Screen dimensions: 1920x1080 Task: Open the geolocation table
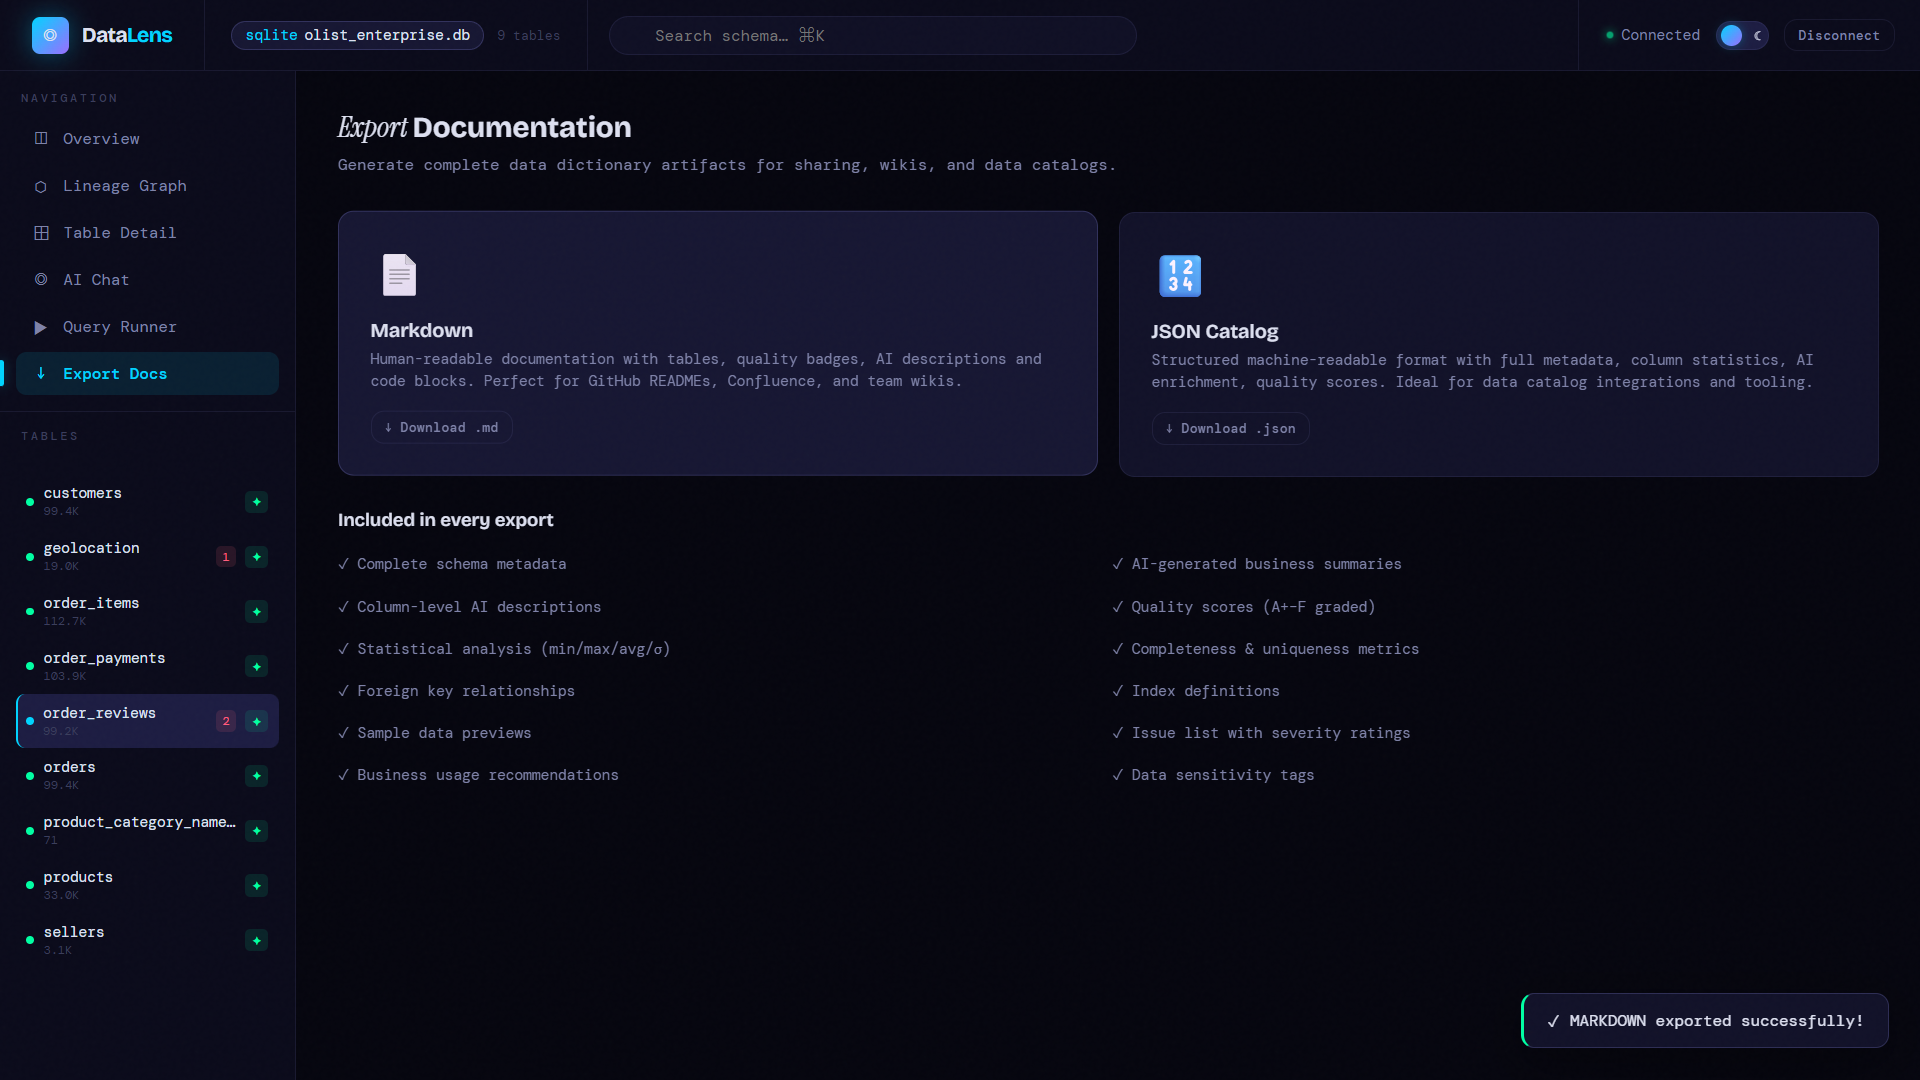(x=147, y=557)
